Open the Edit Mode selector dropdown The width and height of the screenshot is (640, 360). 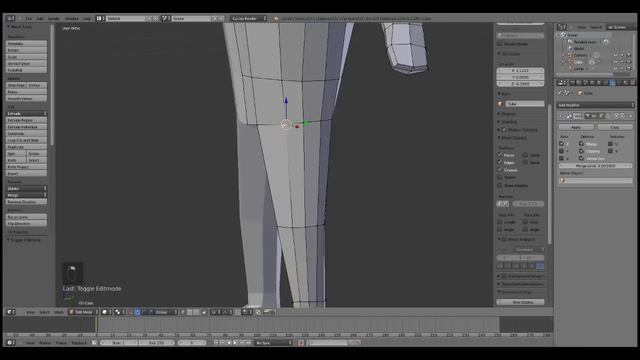point(83,312)
